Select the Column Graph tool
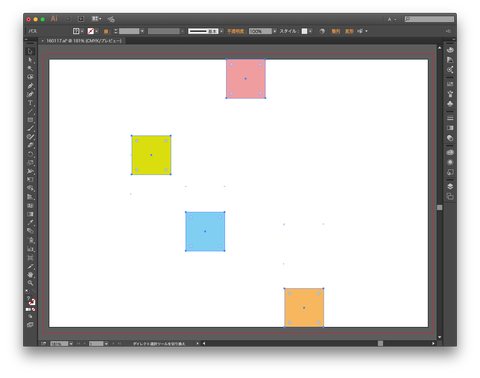Screen dimensions: 480x378 coord(30,249)
